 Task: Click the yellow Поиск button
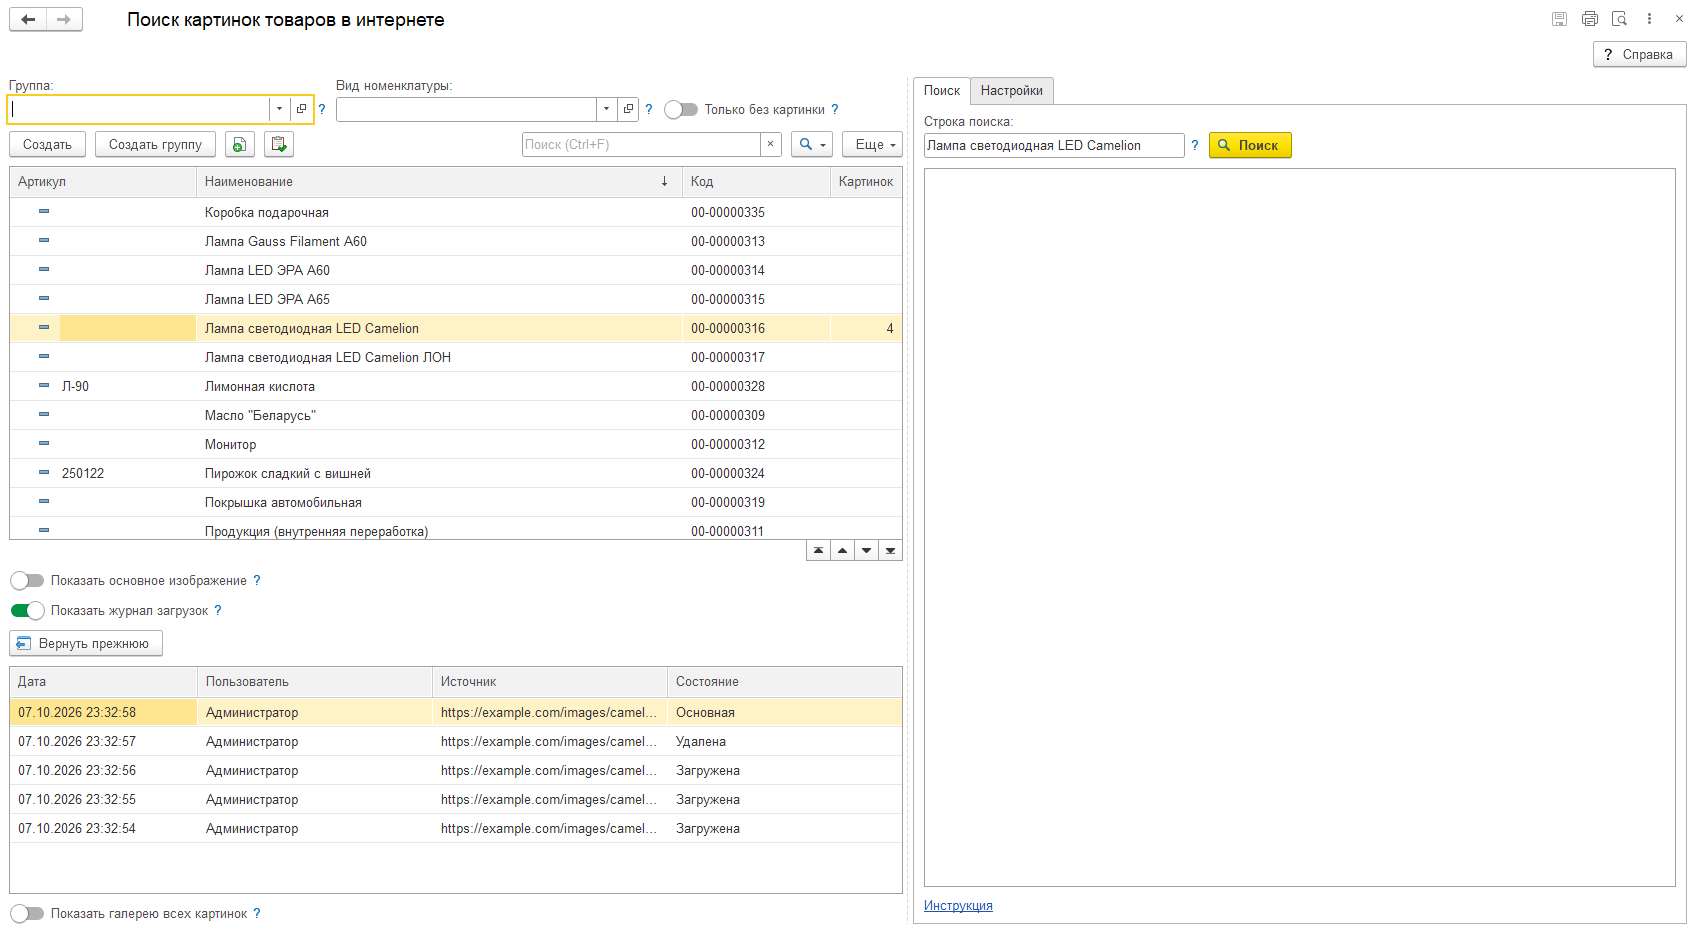point(1250,146)
